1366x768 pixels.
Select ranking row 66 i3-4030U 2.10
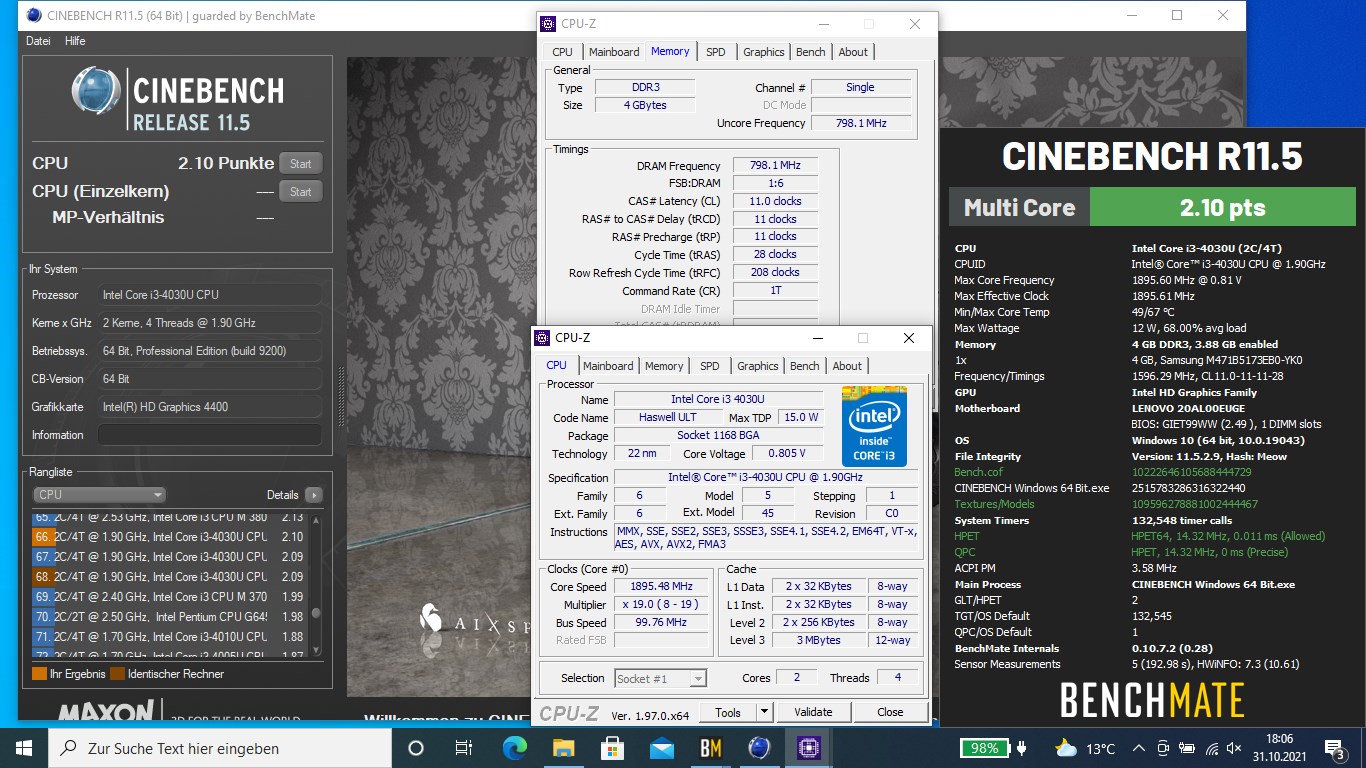(x=170, y=537)
